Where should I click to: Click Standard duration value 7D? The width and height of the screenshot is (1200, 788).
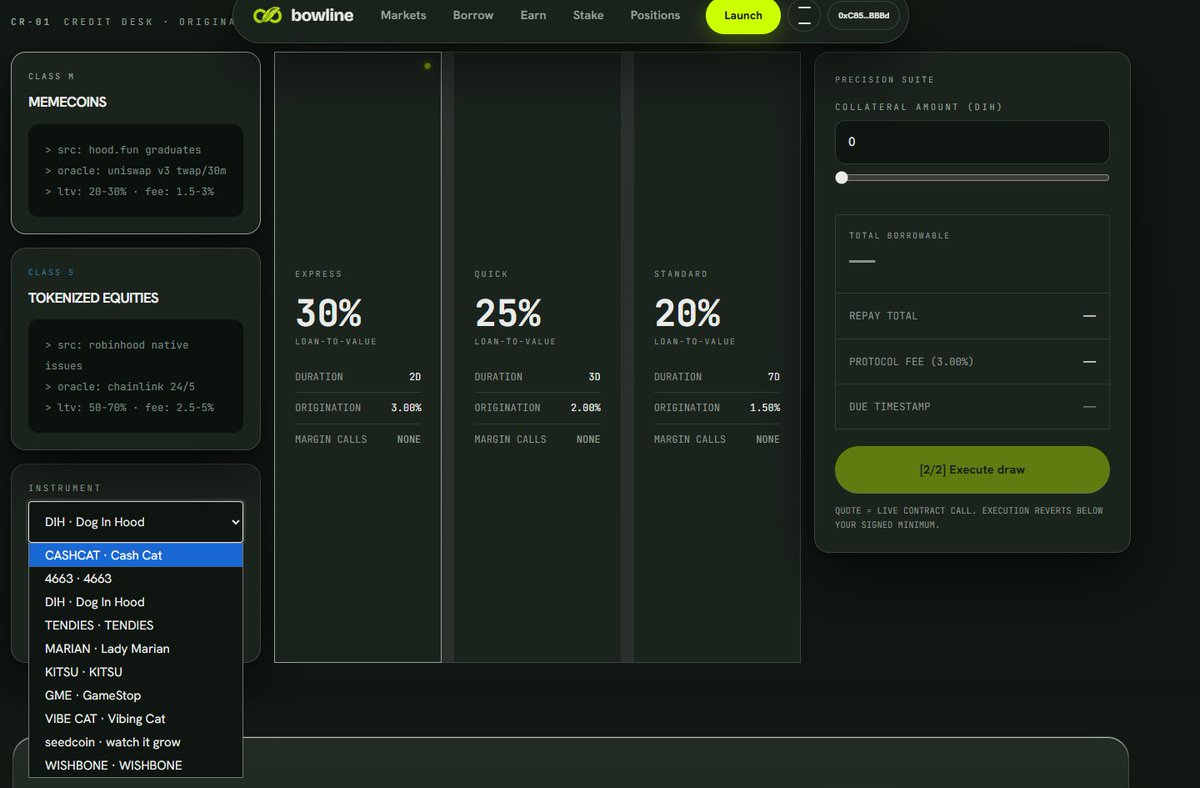773,377
